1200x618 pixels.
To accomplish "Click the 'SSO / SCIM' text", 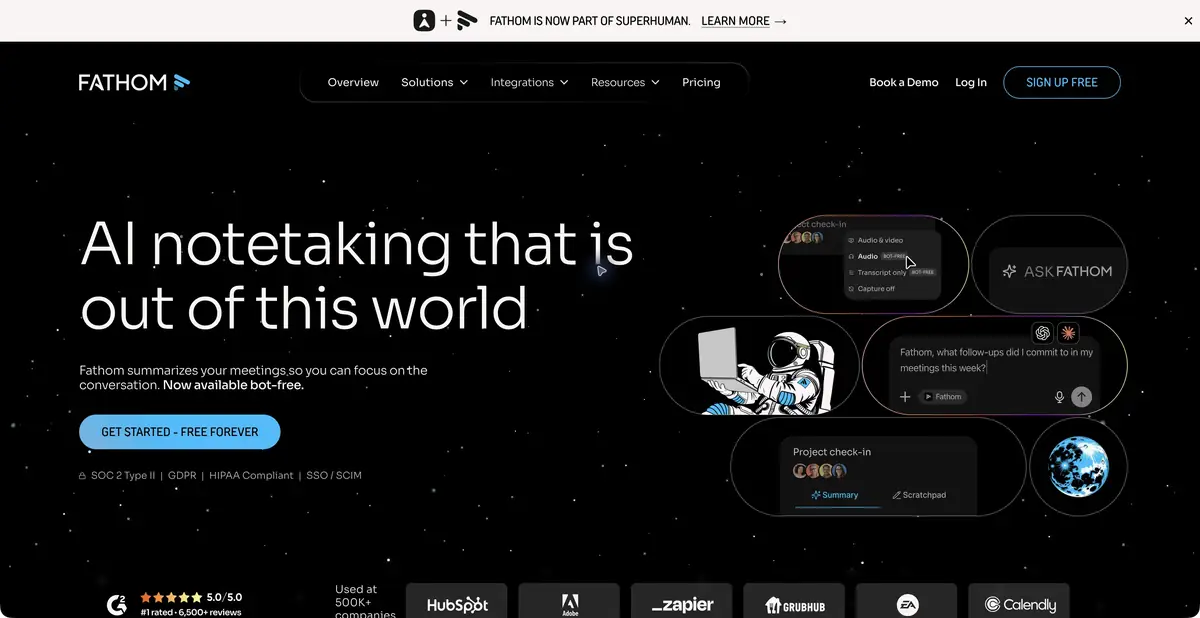I will [x=335, y=476].
